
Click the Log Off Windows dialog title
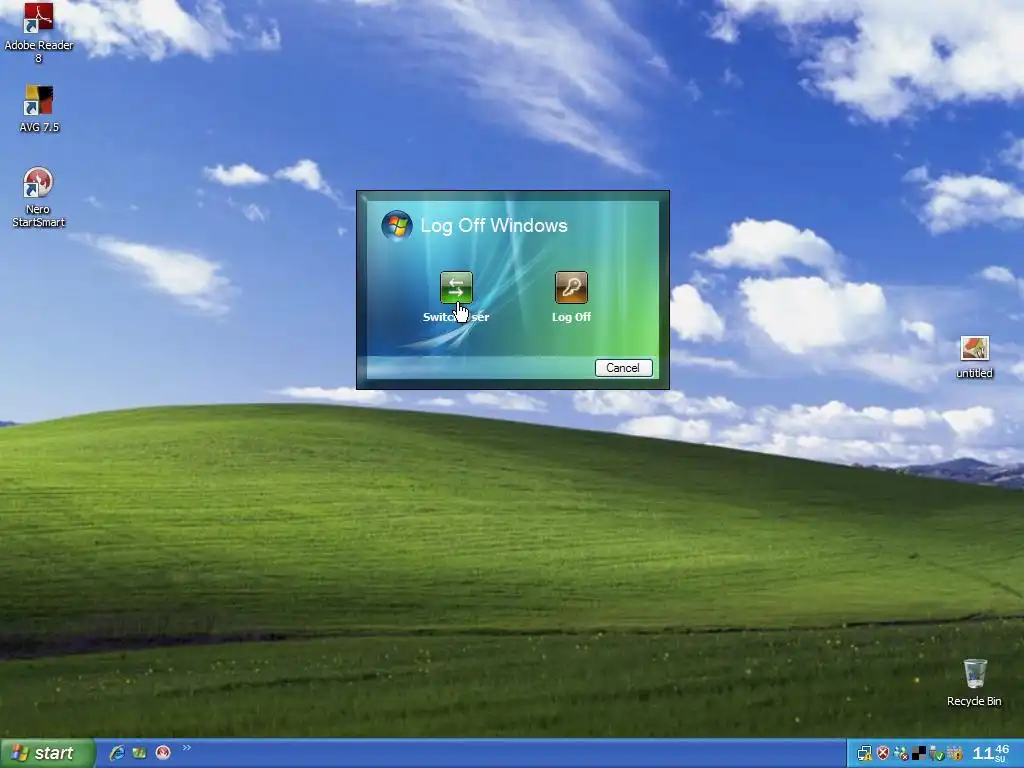494,225
